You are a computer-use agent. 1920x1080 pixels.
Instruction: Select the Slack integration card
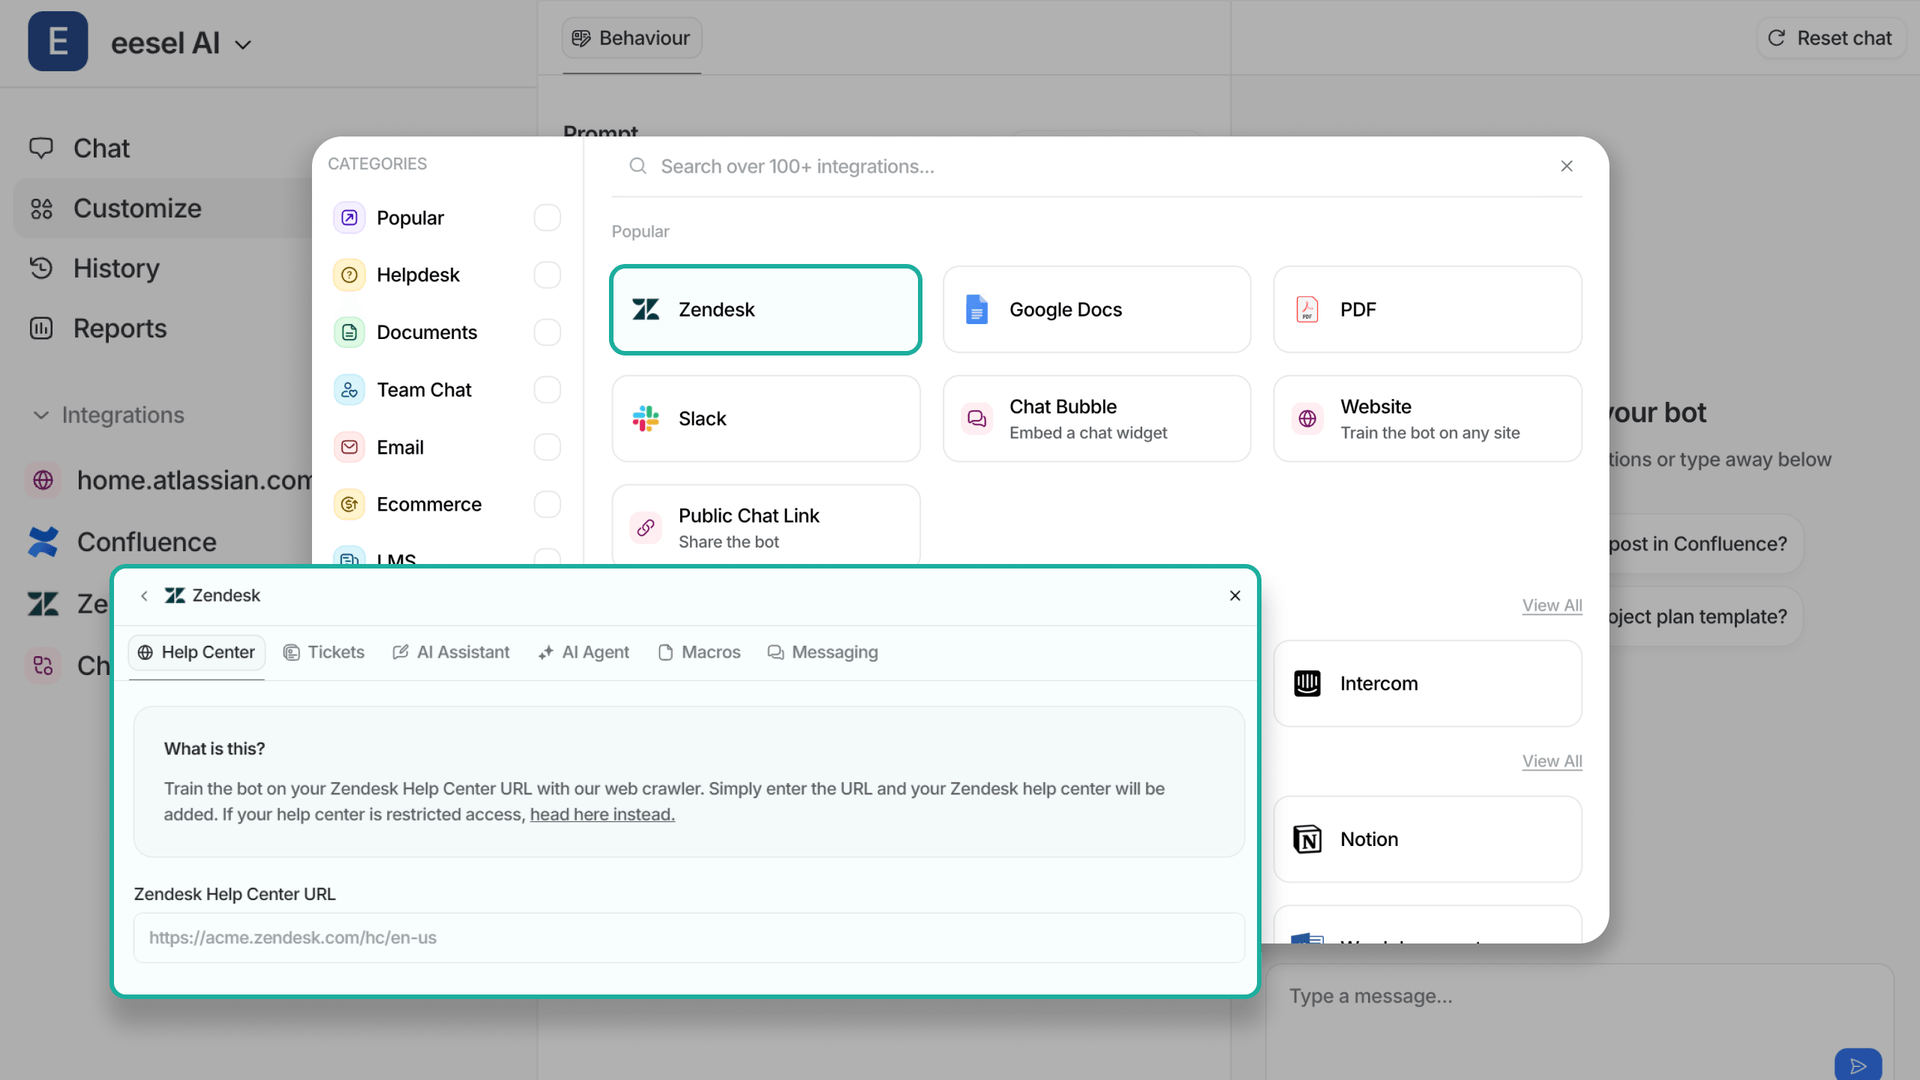click(766, 419)
